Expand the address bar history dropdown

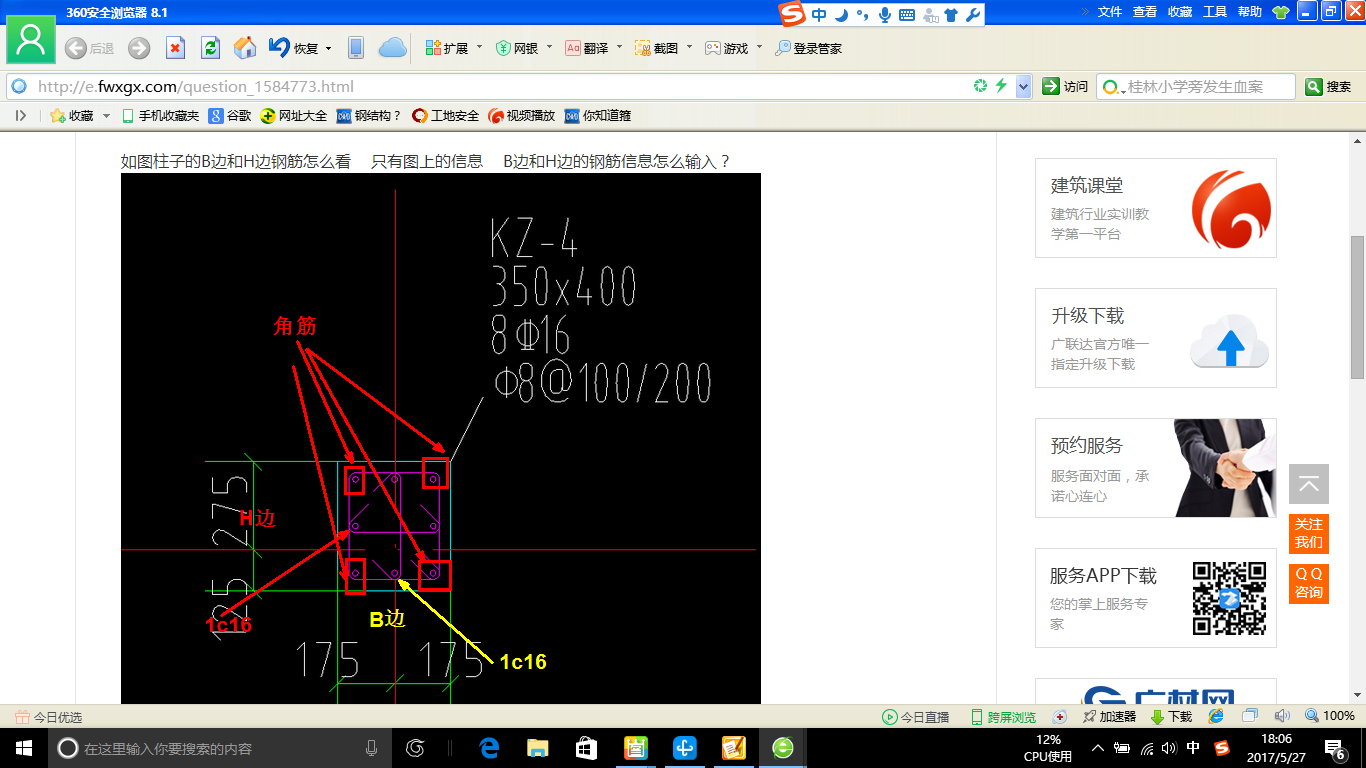(1023, 87)
